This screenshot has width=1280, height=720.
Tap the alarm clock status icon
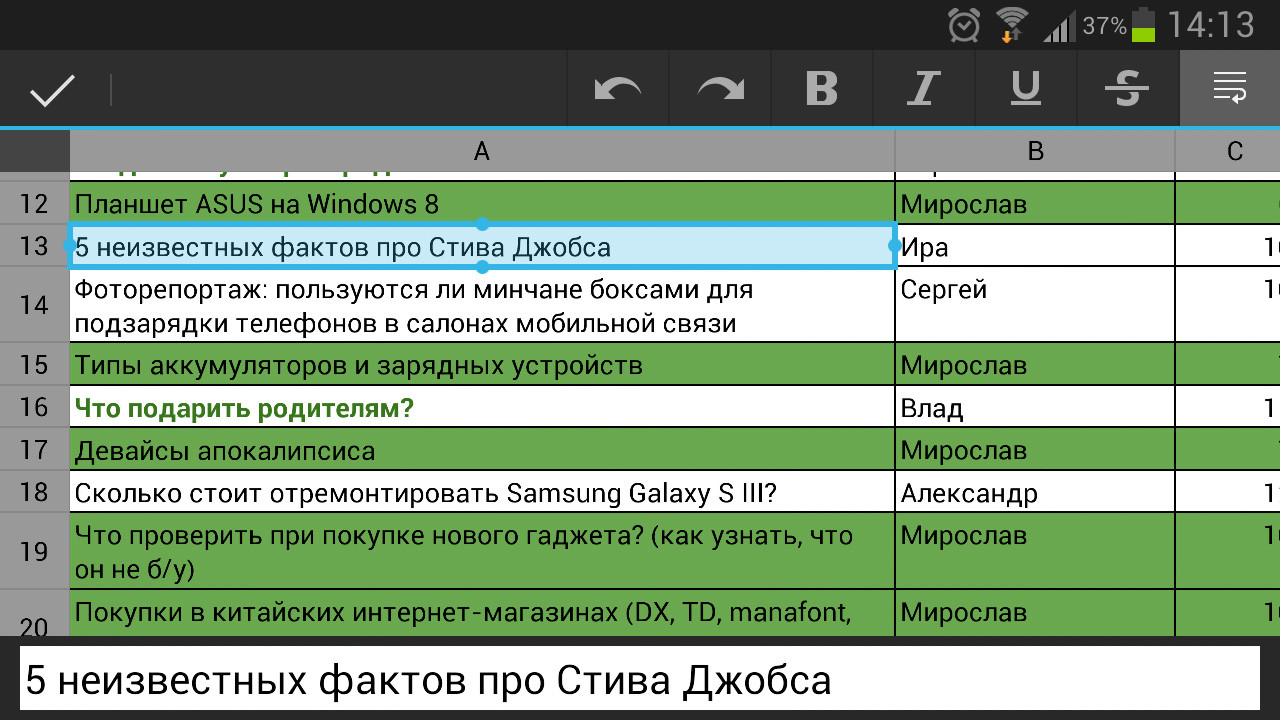coord(964,25)
